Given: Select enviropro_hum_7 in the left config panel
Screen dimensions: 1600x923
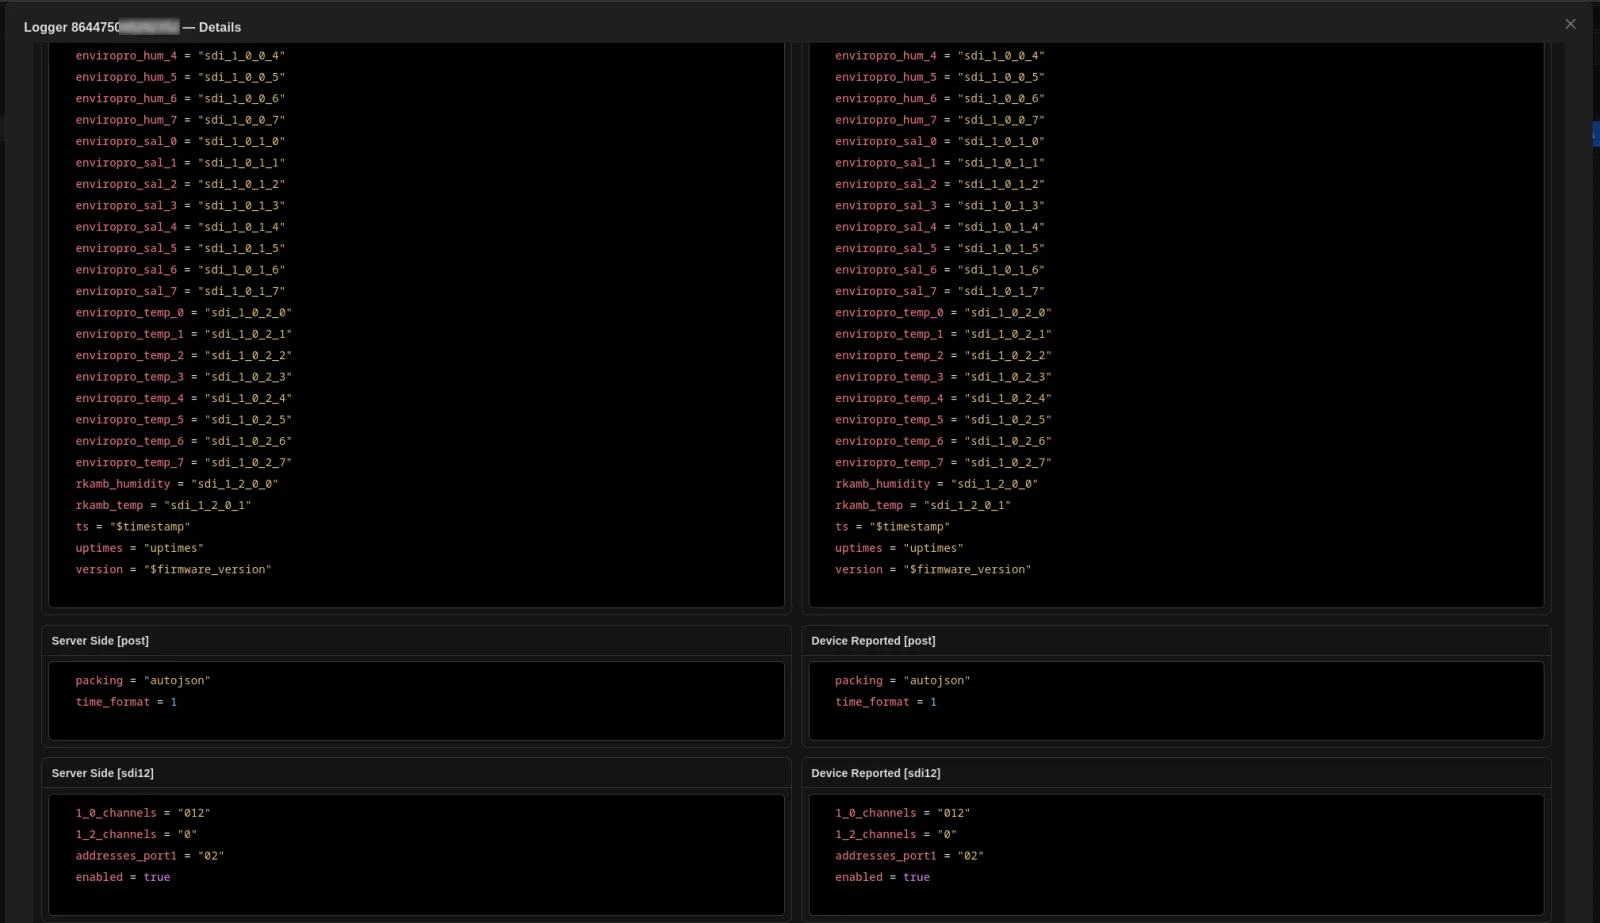Looking at the screenshot, I should pos(180,120).
